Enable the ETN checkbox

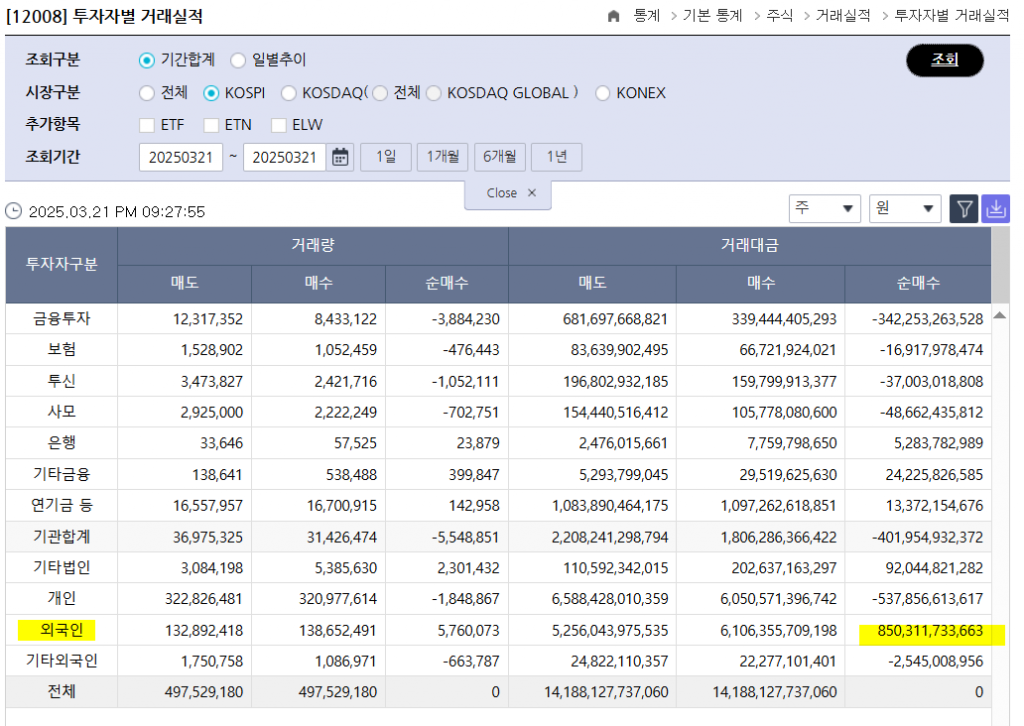tap(211, 125)
